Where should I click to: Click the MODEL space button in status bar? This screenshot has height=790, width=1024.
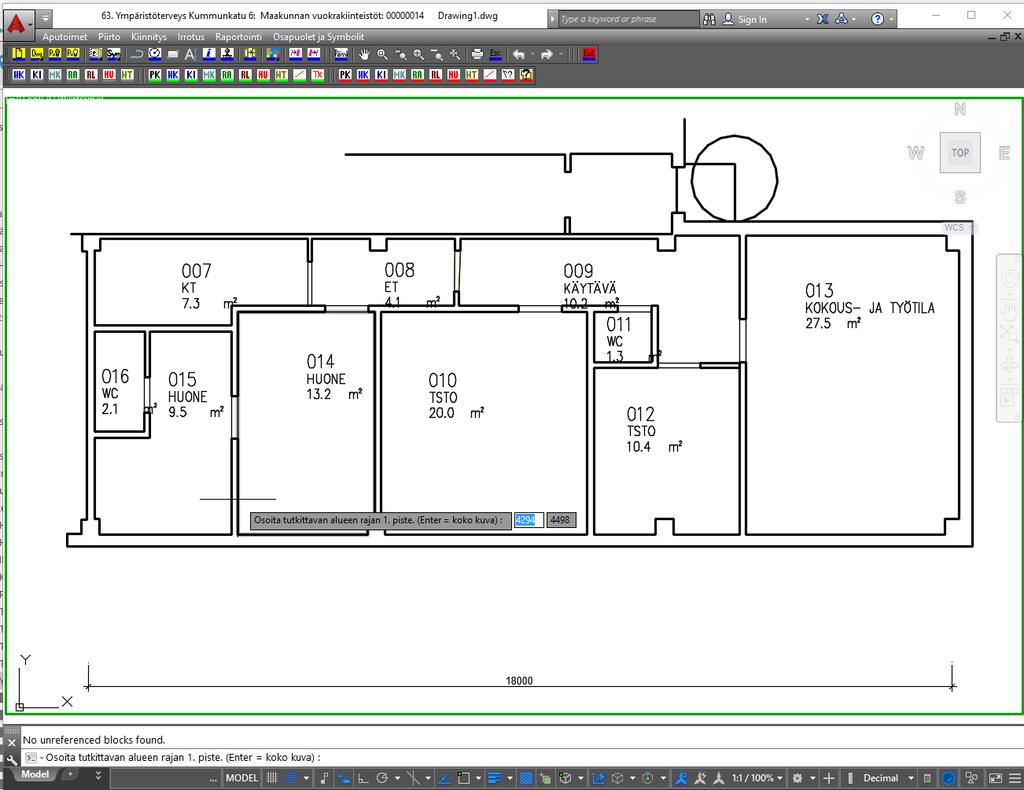pos(242,778)
